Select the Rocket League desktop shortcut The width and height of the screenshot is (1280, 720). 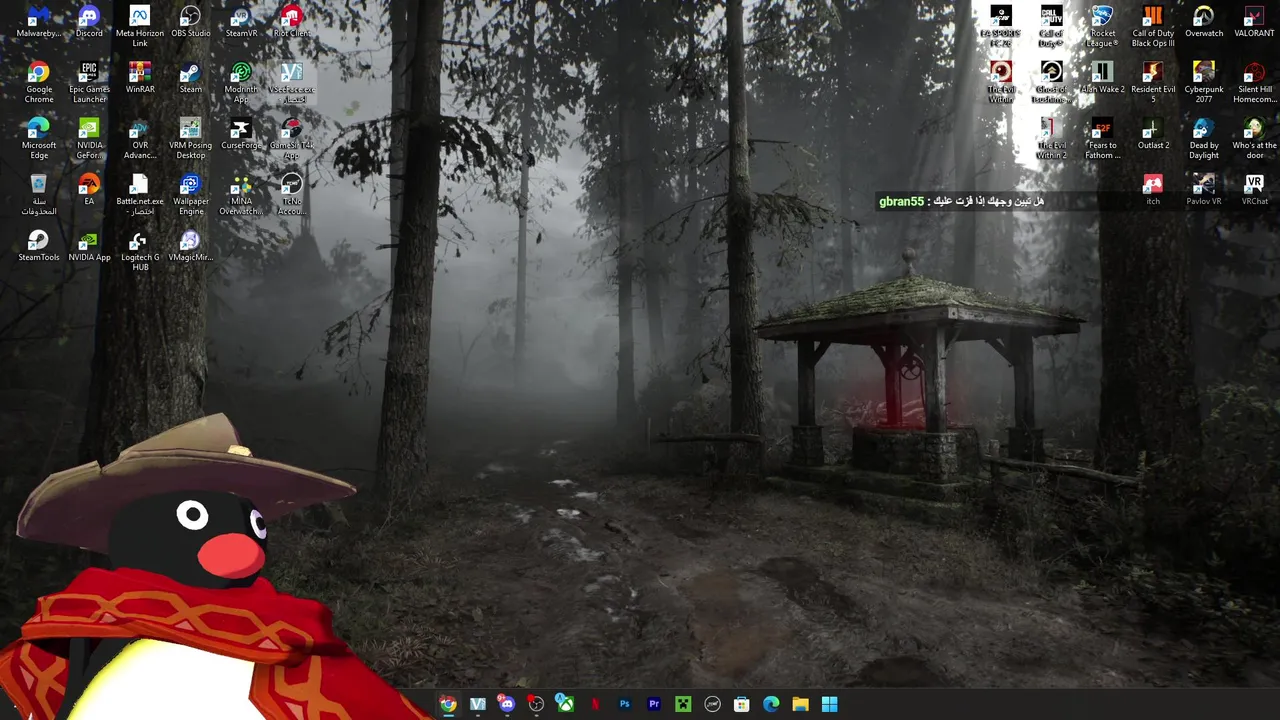pos(1102,27)
